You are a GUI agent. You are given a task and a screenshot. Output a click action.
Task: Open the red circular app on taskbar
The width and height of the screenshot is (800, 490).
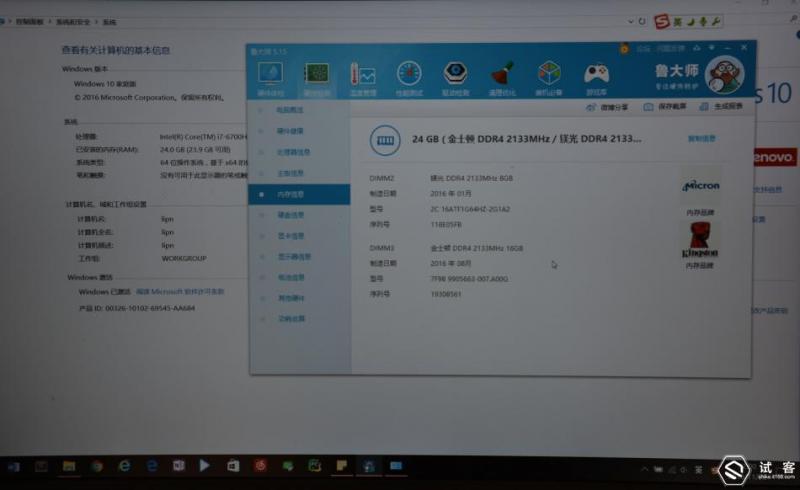[260, 466]
